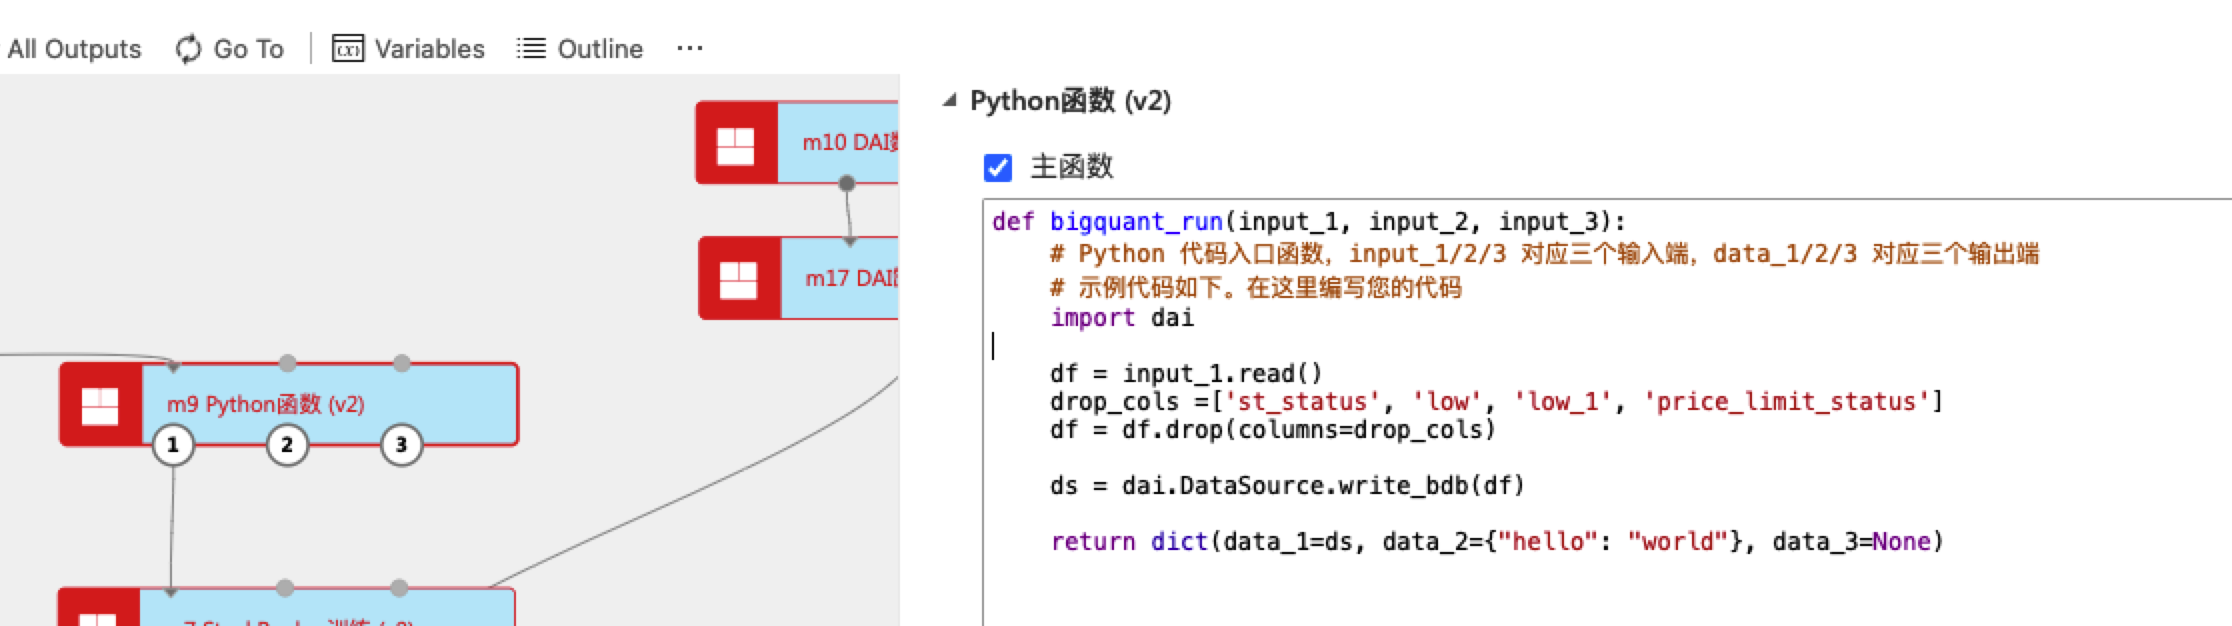
Task: Click the Go To refresh icon
Action: pyautogui.click(x=188, y=49)
